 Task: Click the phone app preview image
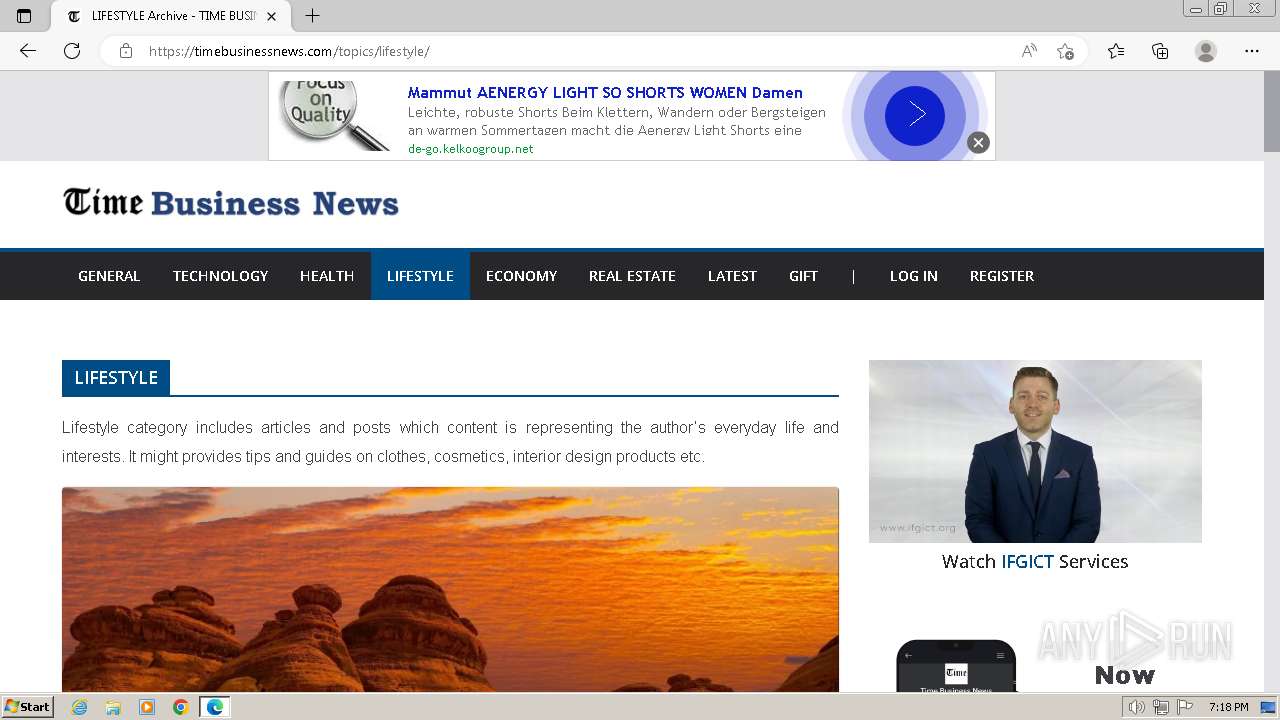956,666
